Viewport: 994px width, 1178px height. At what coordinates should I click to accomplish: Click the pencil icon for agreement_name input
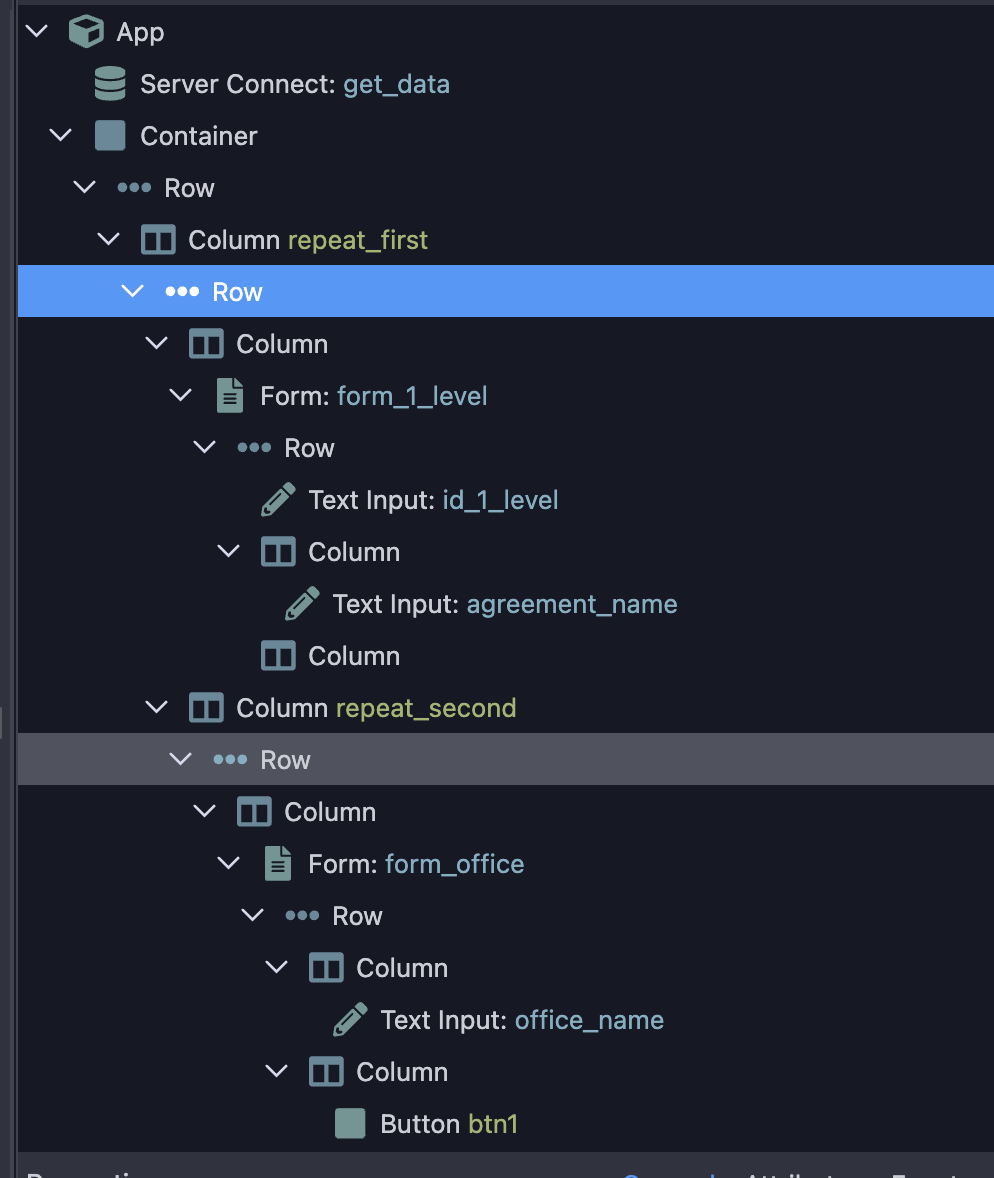302,603
